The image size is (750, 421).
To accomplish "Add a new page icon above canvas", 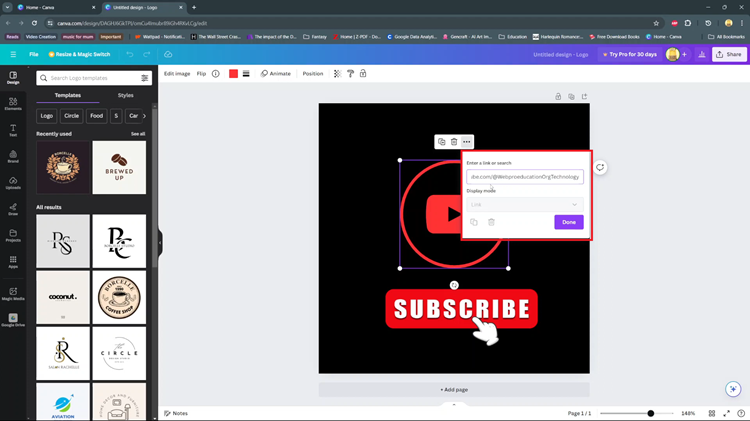I will point(584,97).
